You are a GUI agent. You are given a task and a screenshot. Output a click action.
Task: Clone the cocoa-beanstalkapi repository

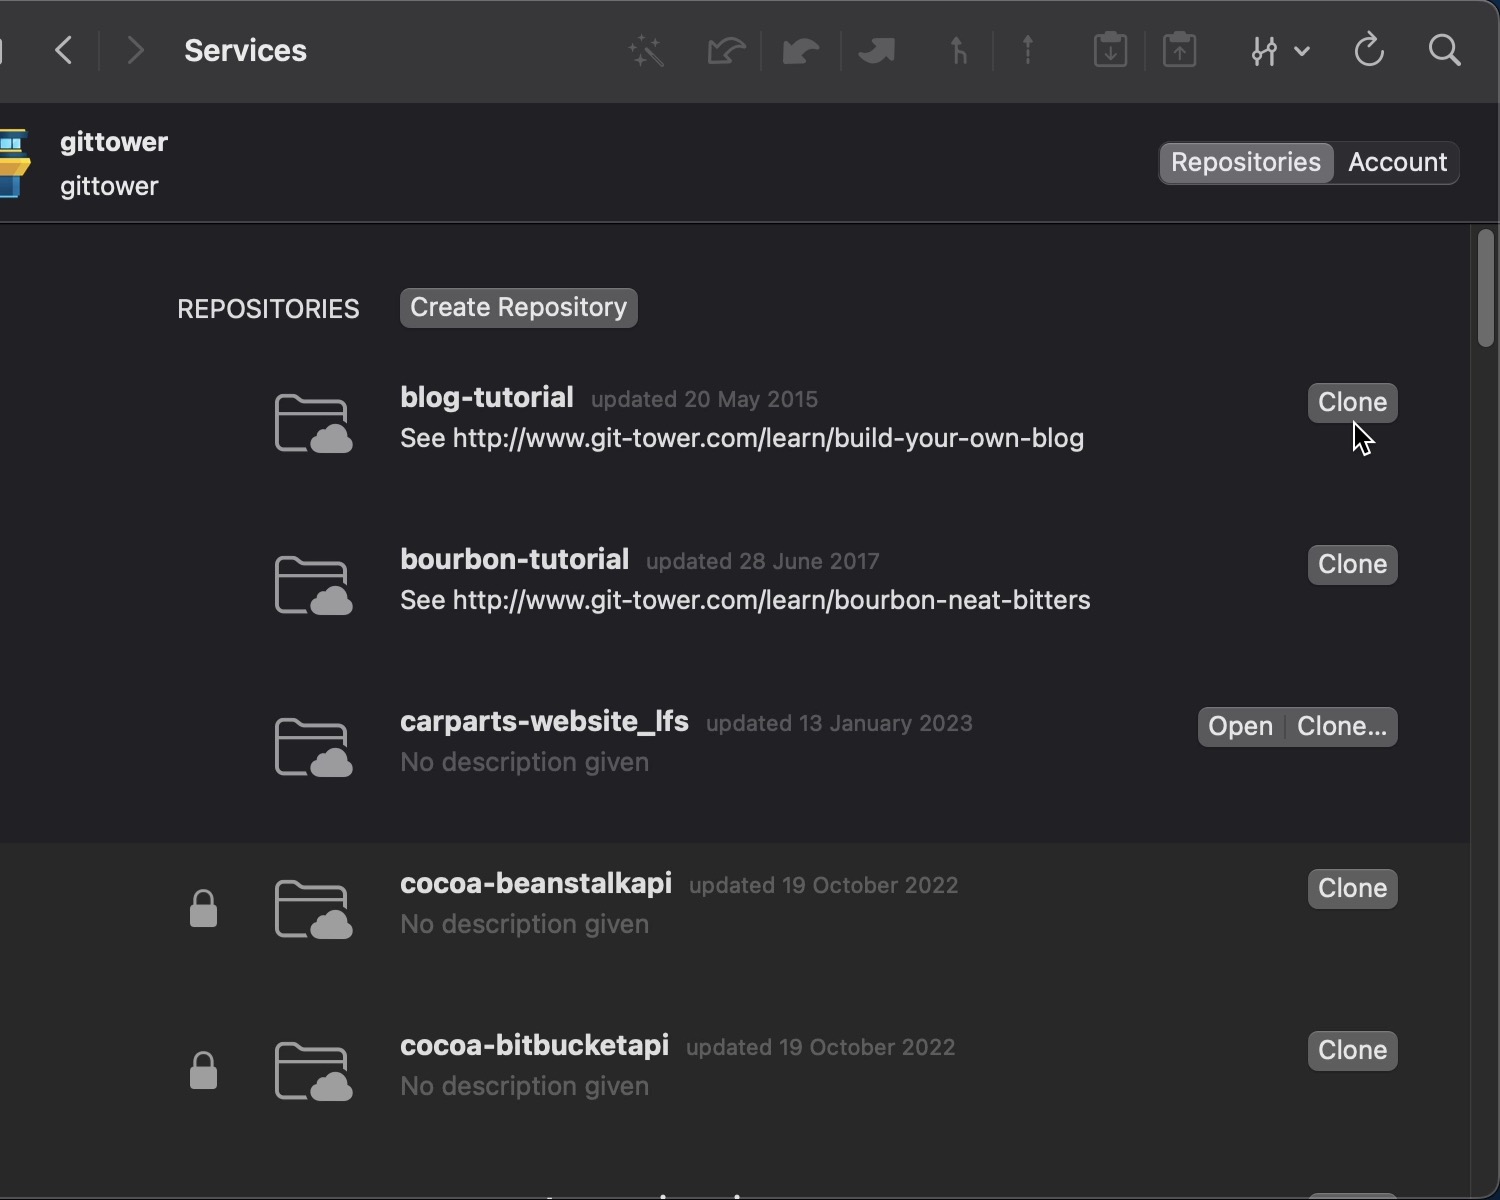1352,888
